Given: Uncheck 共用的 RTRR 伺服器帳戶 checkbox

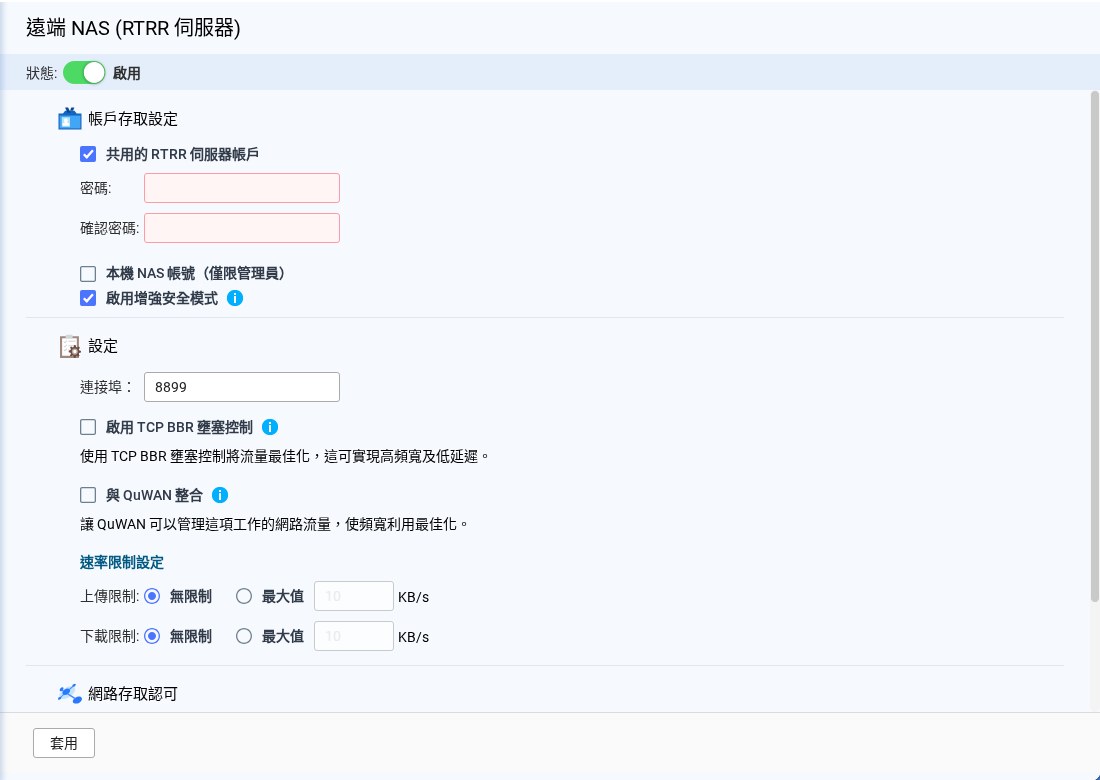Looking at the screenshot, I should click(88, 154).
